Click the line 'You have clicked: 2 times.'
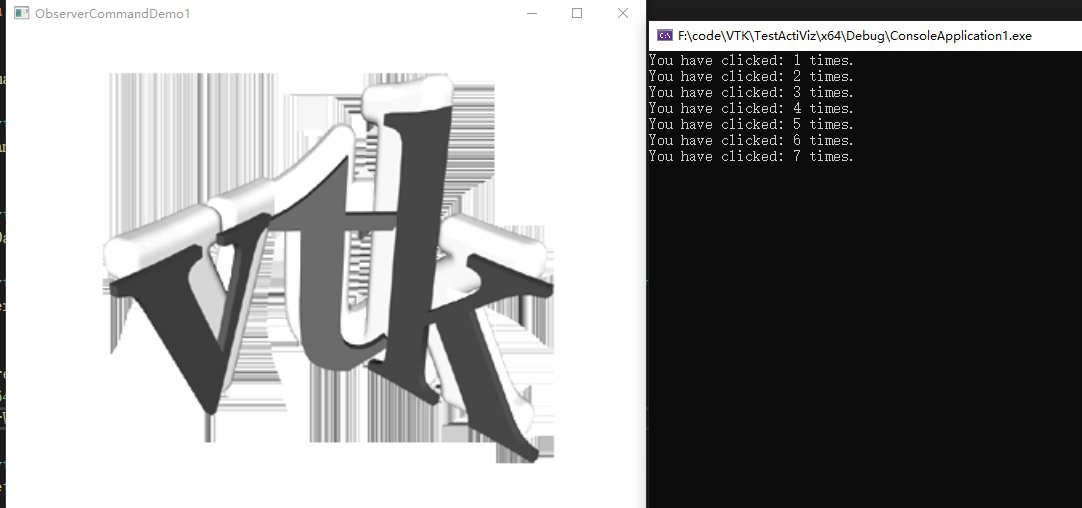The width and height of the screenshot is (1082, 508). [751, 77]
